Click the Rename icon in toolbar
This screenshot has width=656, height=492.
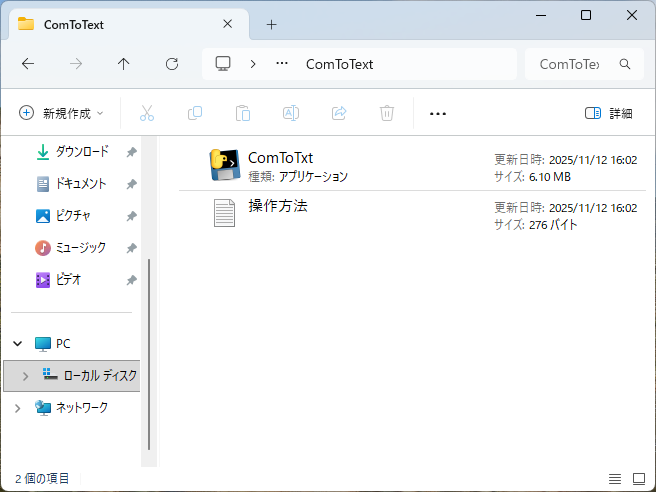(291, 113)
